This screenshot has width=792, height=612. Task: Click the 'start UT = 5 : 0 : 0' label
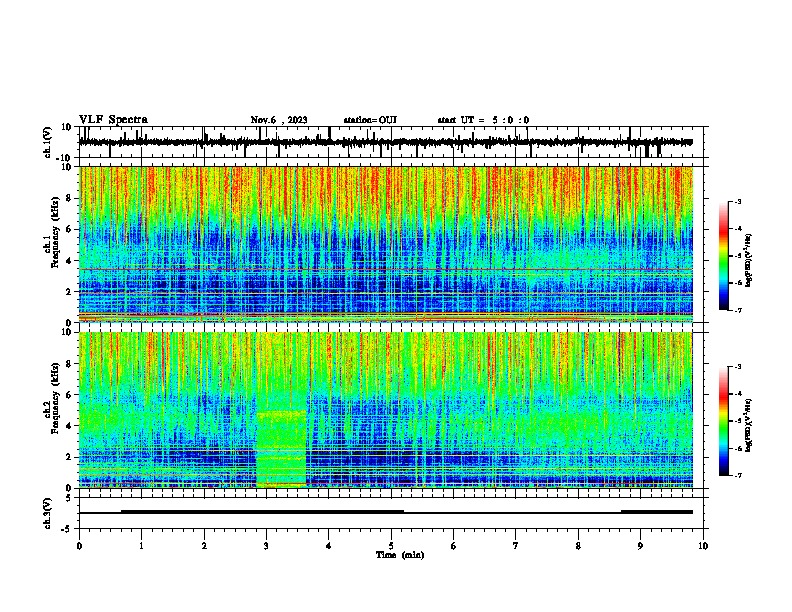tap(483, 120)
